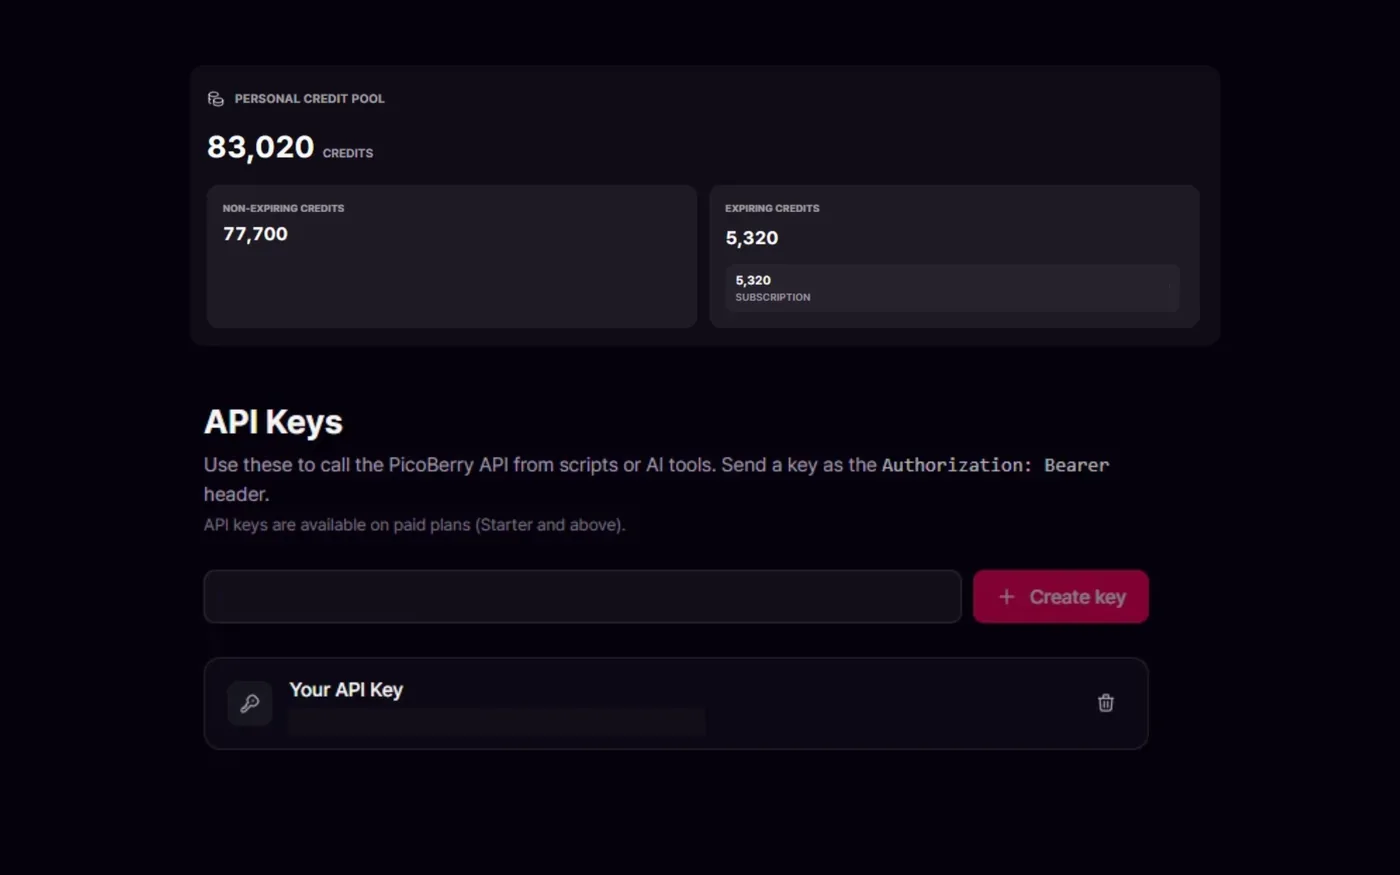The width and height of the screenshot is (1400, 875).
Task: Click the API Keys section heading
Action: click(273, 422)
